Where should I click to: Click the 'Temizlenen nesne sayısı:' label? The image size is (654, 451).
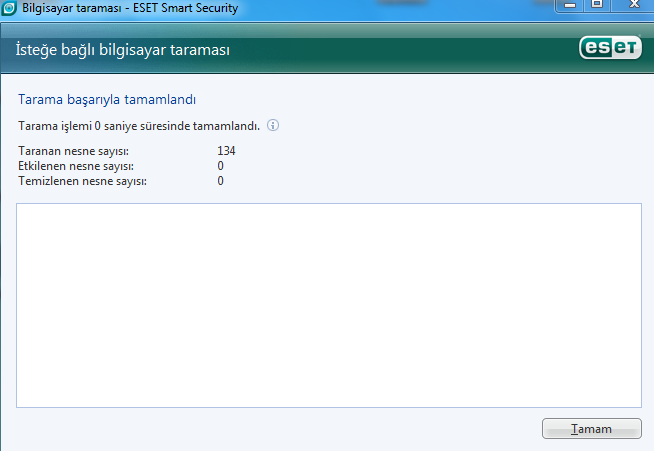(x=82, y=181)
